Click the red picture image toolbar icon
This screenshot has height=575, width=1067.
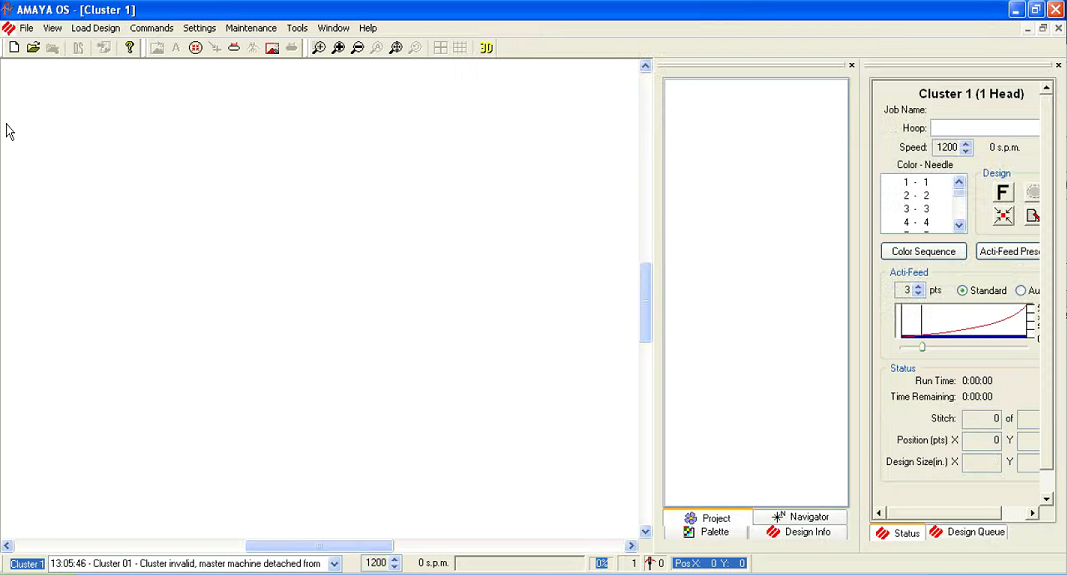click(272, 48)
